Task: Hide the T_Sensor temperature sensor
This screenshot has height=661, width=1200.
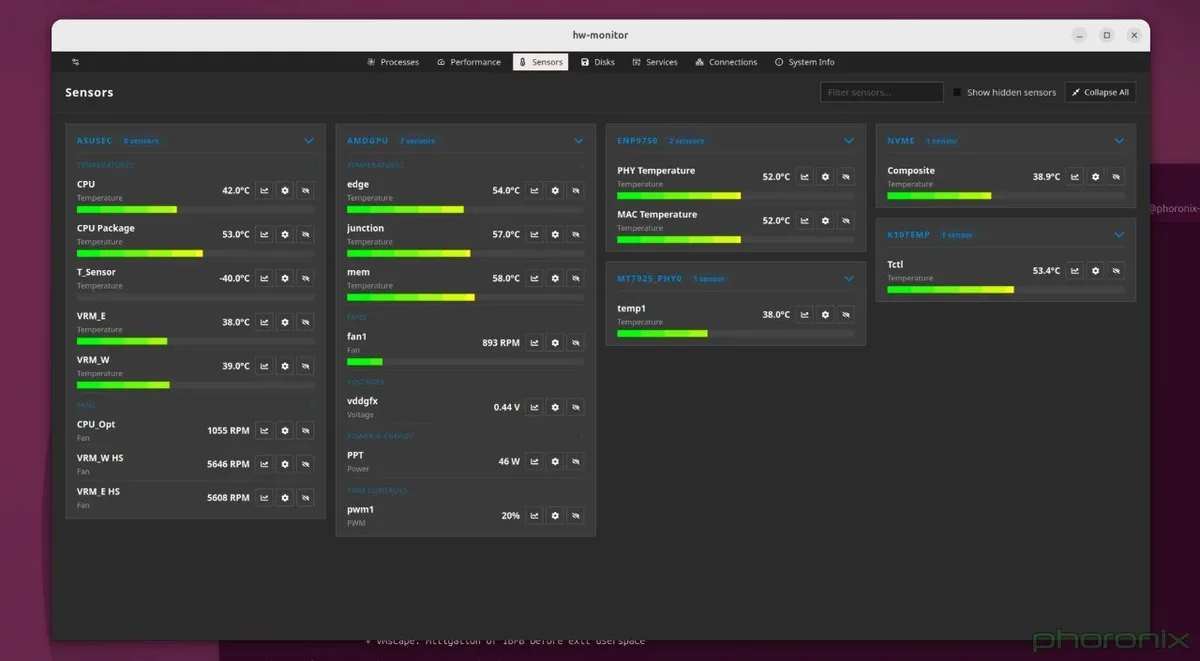Action: pyautogui.click(x=306, y=278)
